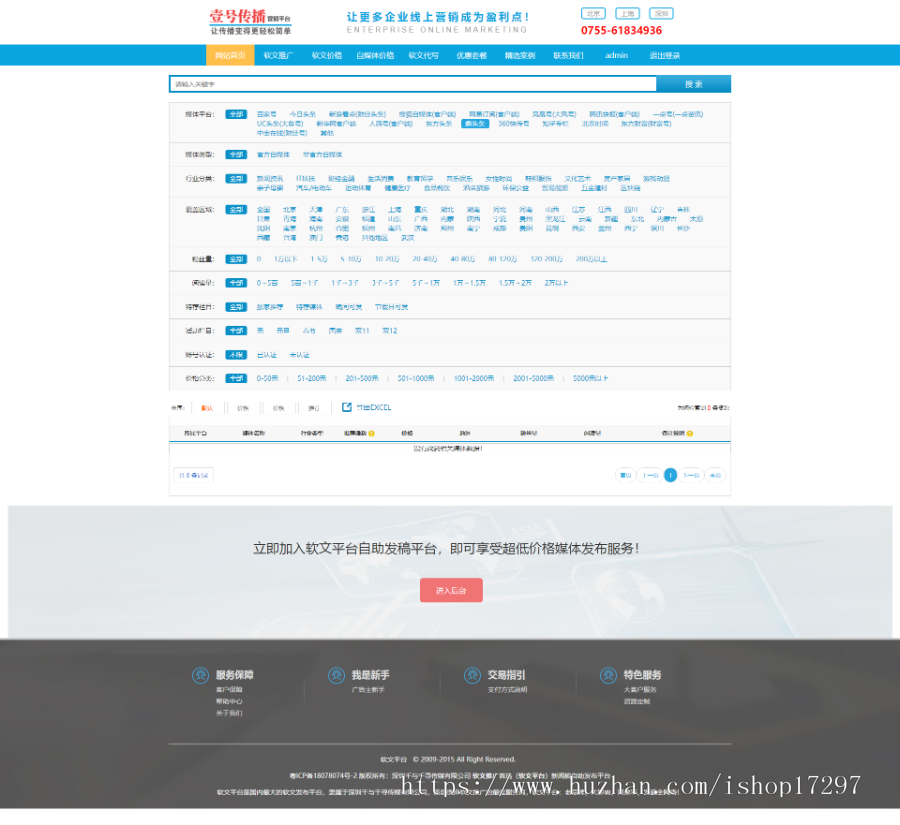
Task: Filter account verification by 未认证
Action: point(300,355)
